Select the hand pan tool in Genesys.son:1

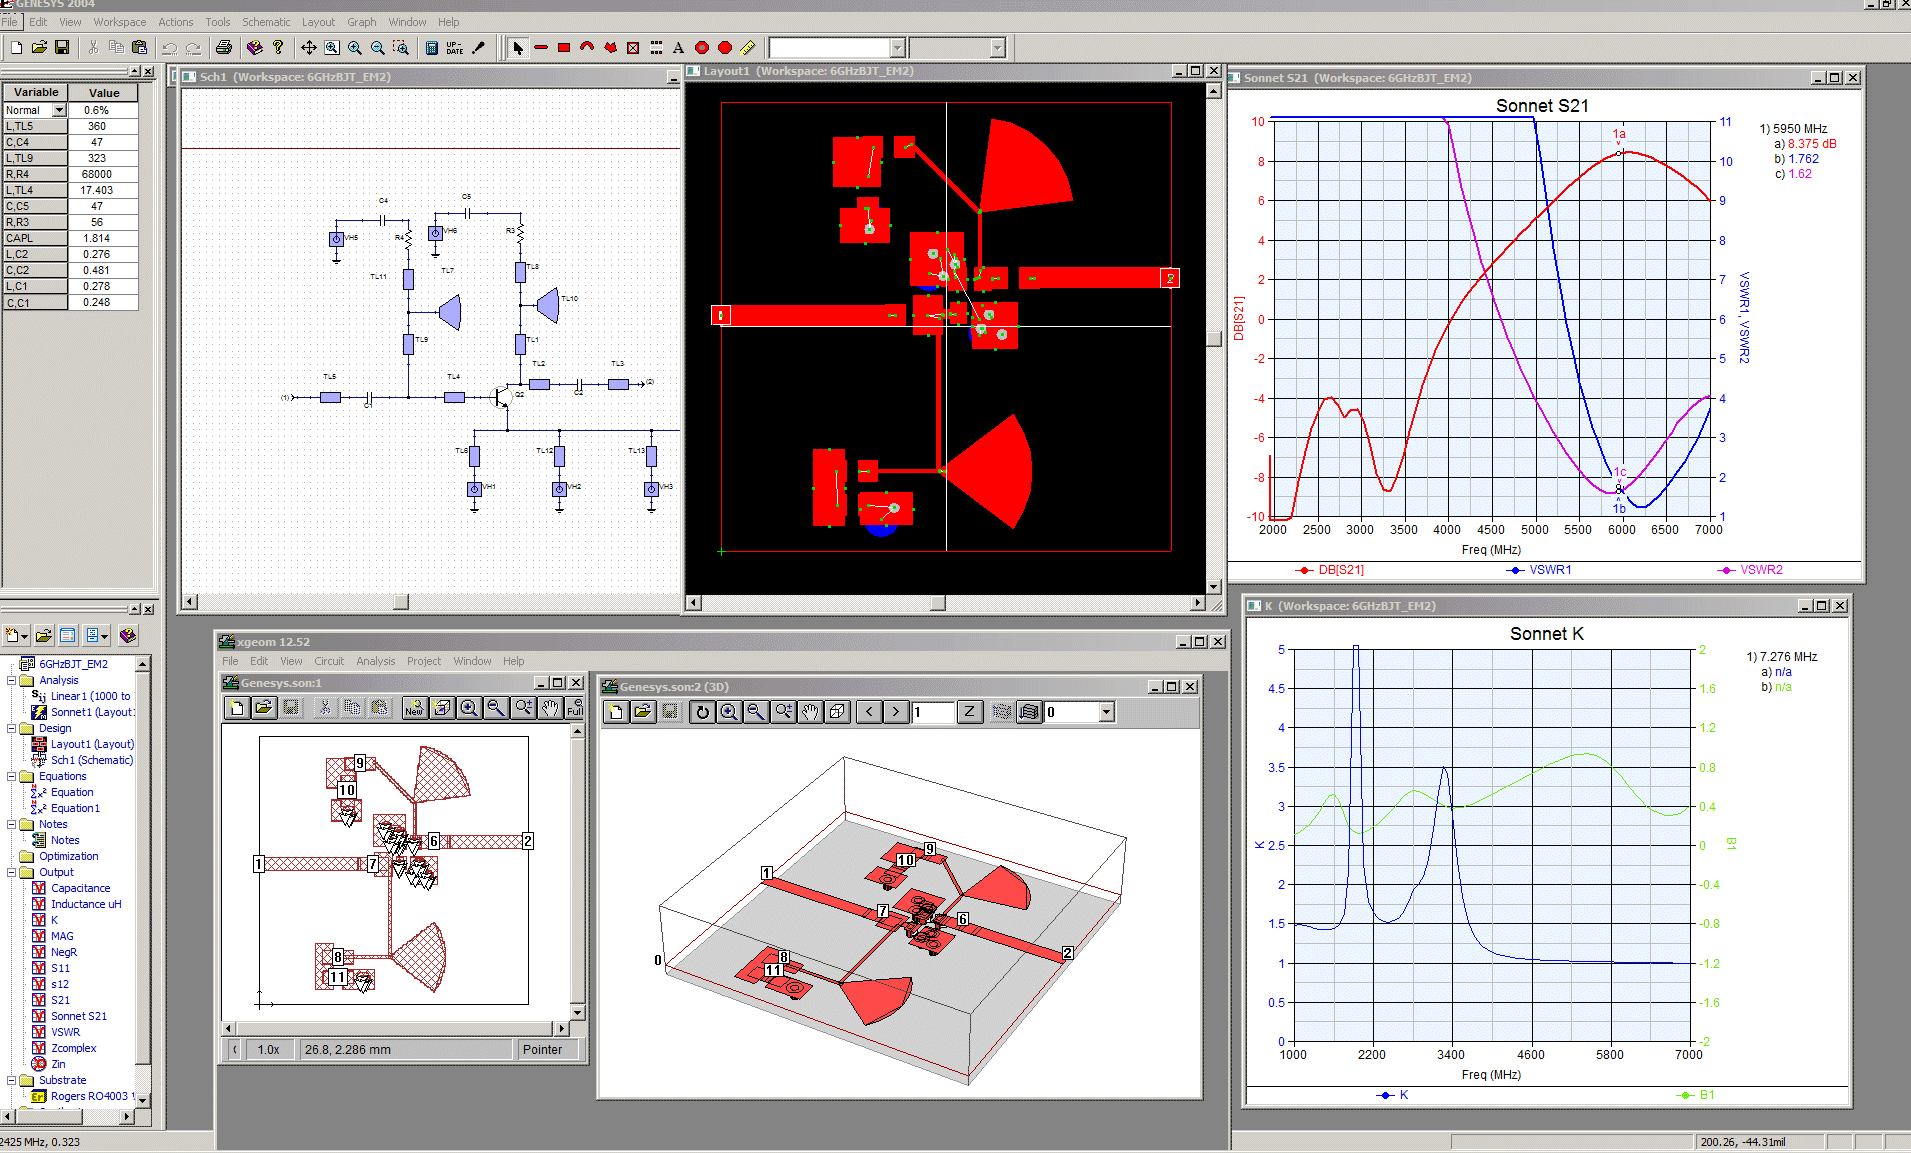(x=550, y=708)
